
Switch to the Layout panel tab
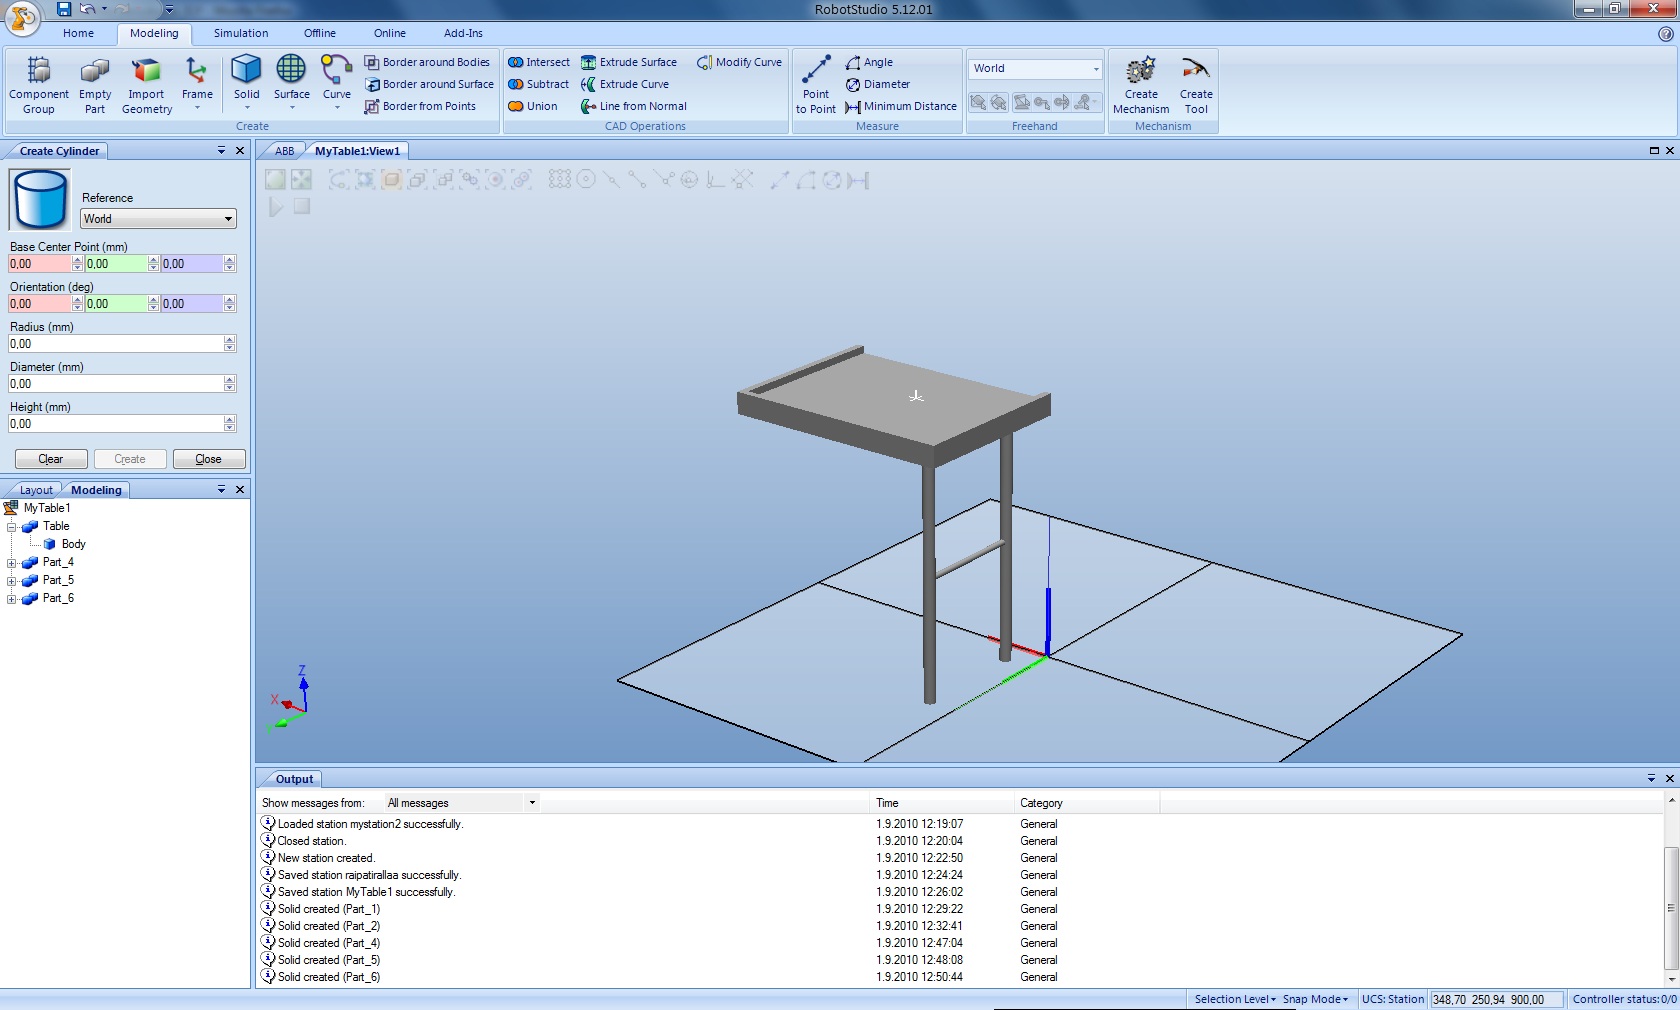[x=36, y=490]
